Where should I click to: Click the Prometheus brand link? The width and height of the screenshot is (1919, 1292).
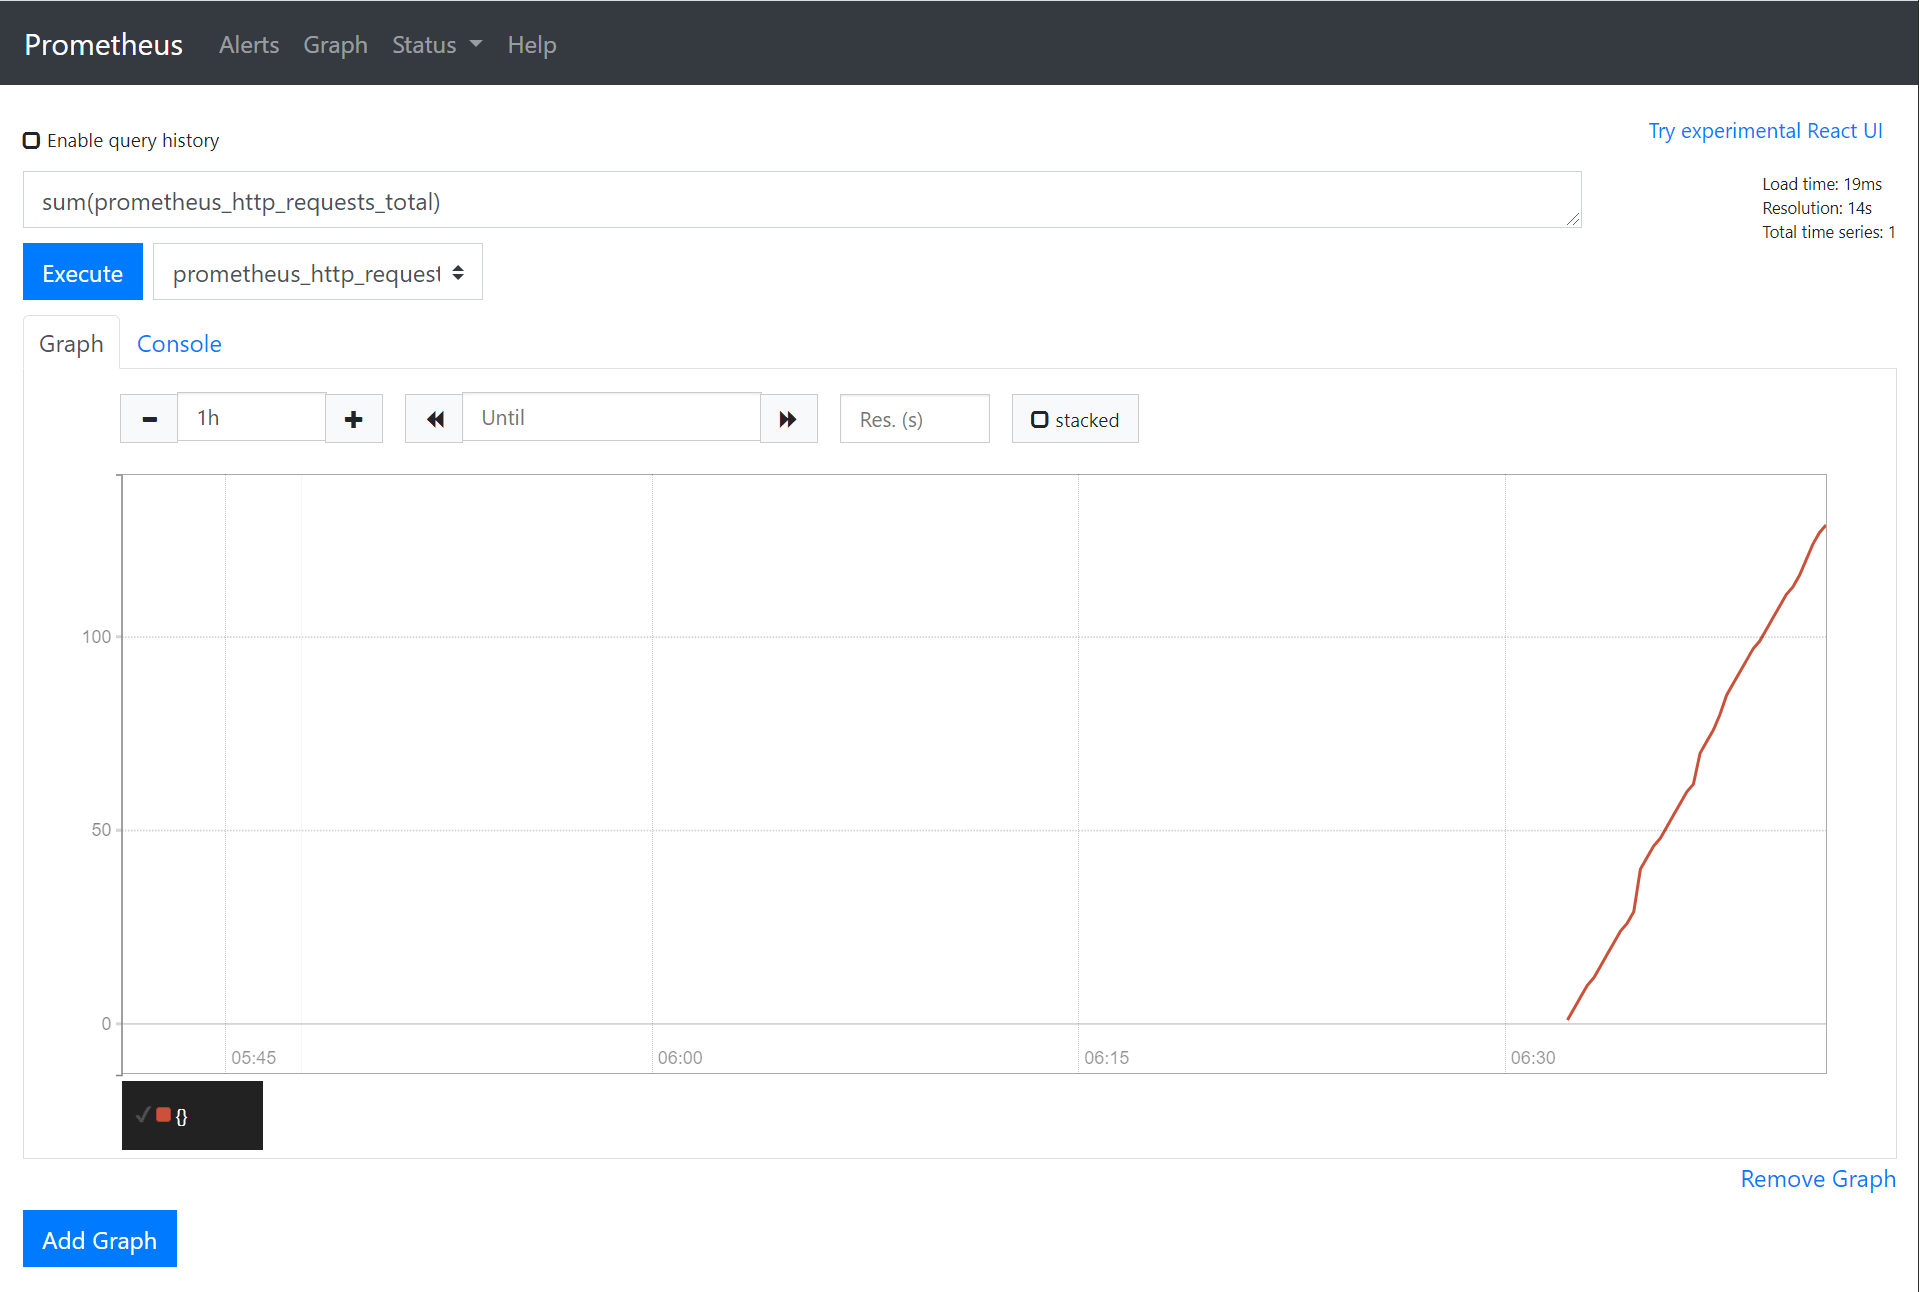104,45
